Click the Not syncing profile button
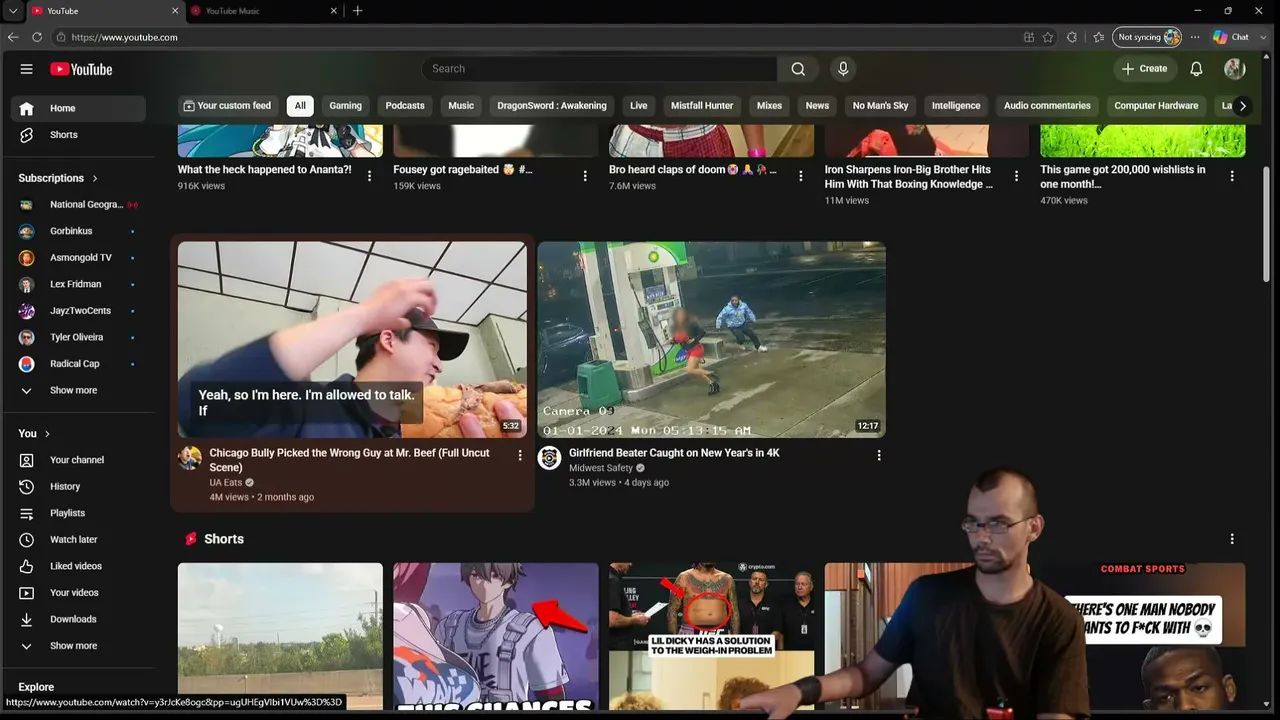The image size is (1280, 720). tap(1148, 37)
